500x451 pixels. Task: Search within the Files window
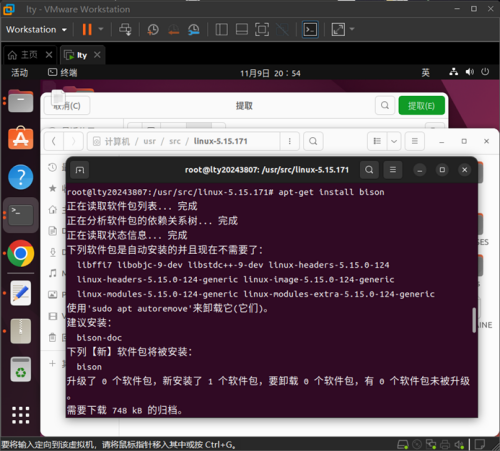pyautogui.click(x=313, y=141)
